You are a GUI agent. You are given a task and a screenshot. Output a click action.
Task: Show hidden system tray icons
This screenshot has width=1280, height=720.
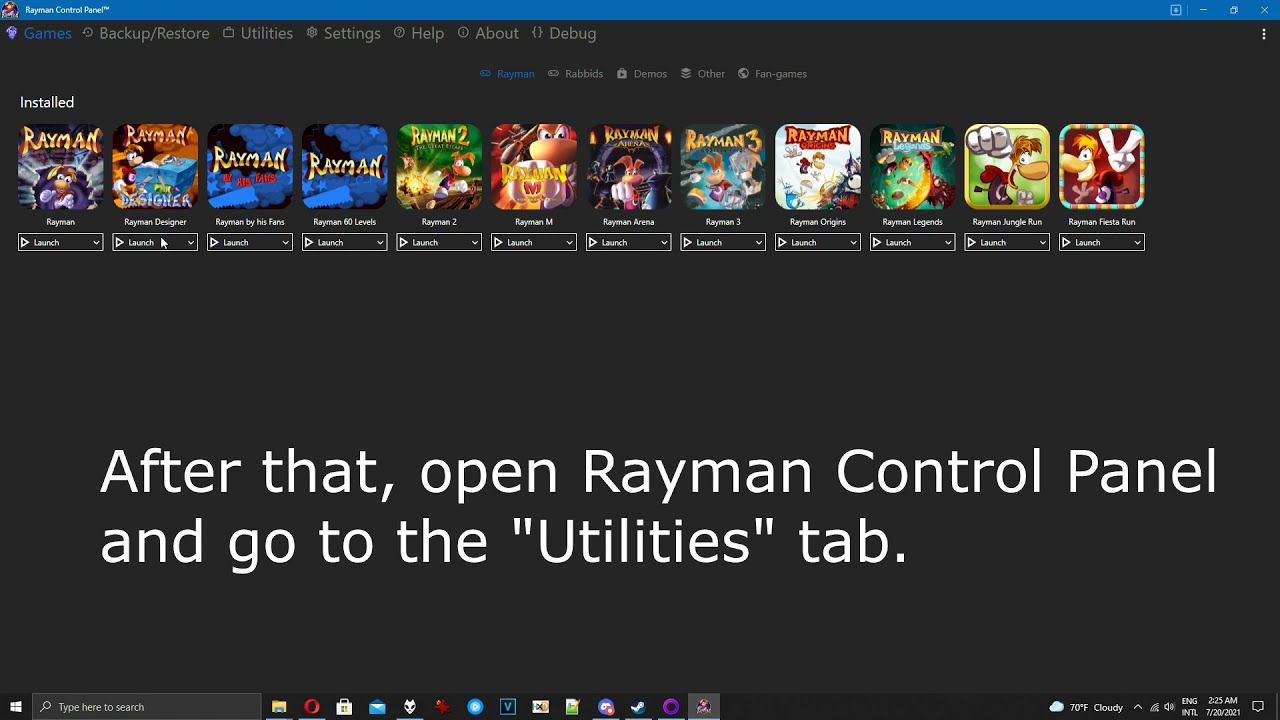tap(1137, 707)
